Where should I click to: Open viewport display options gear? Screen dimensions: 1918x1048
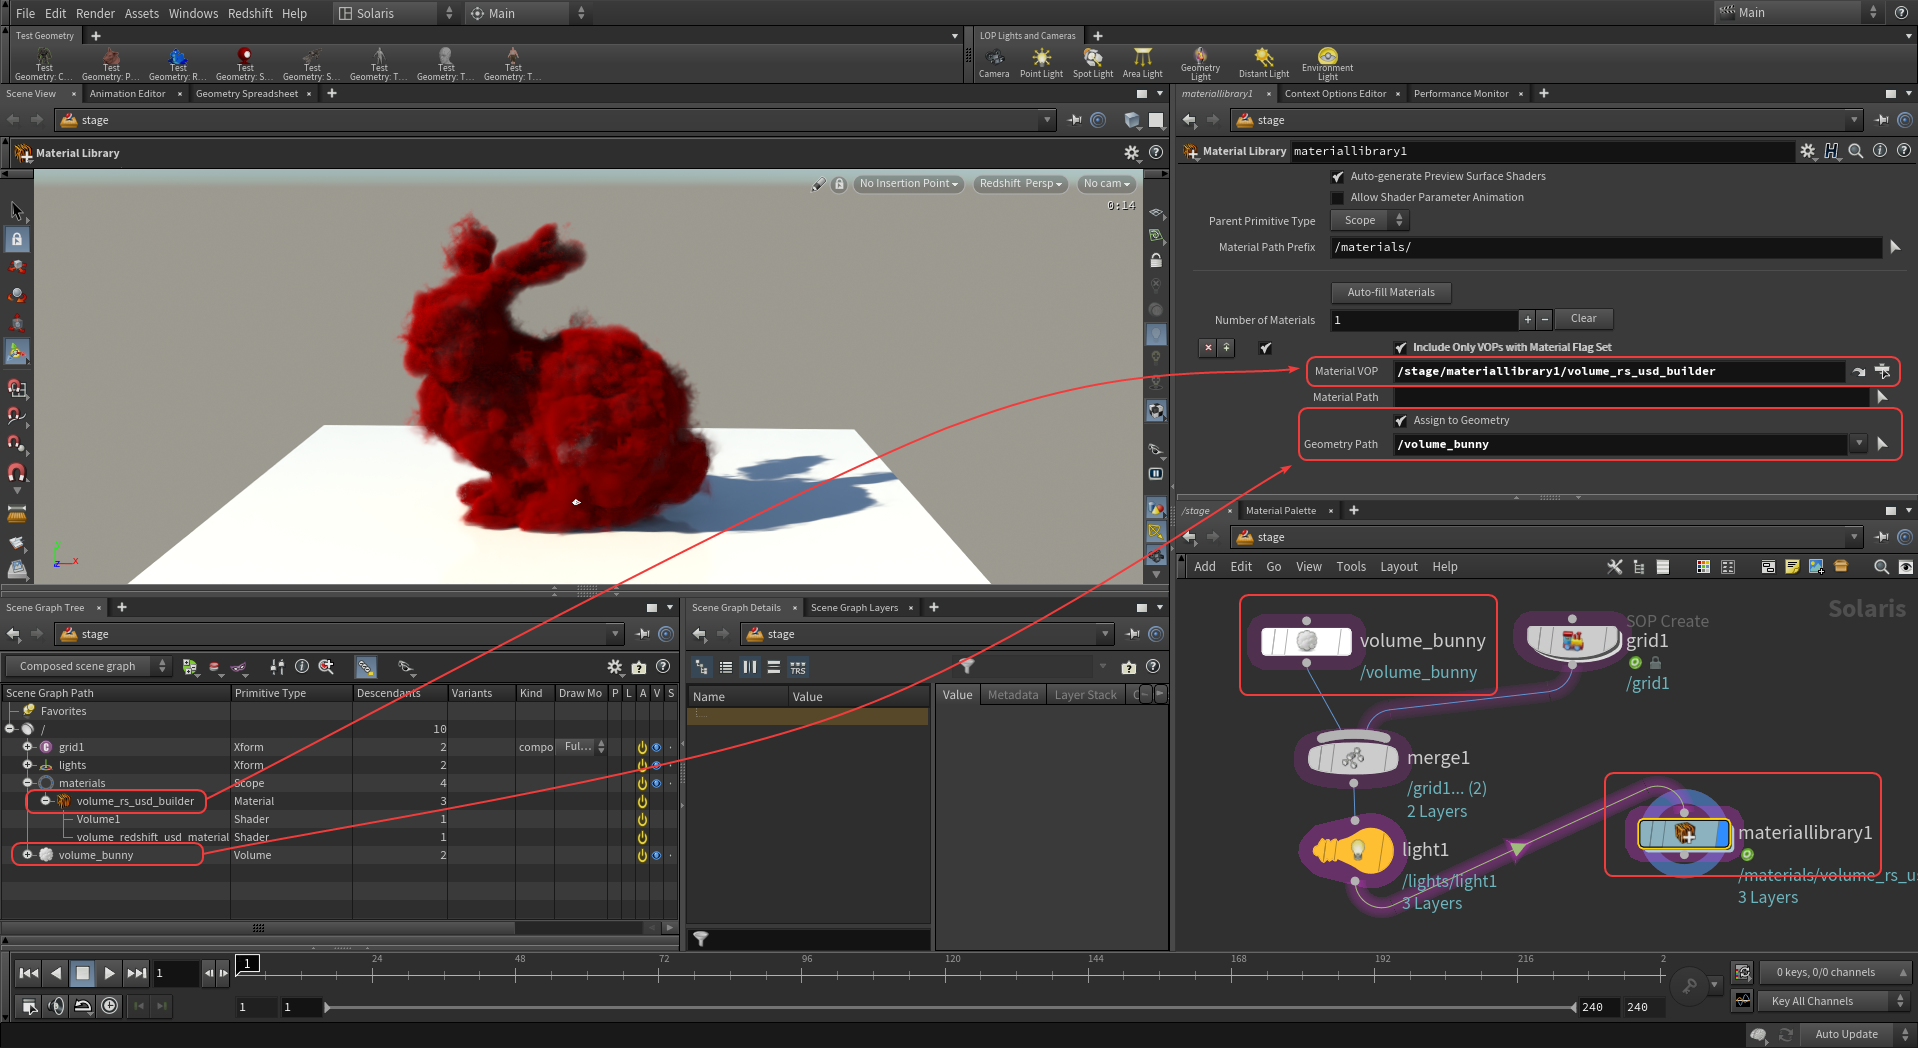click(1131, 153)
